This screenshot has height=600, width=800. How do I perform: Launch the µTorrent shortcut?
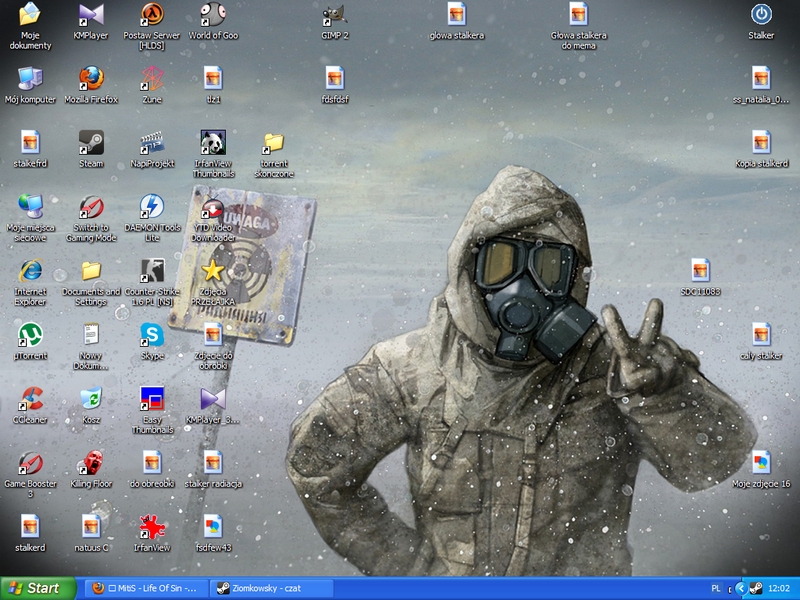pyautogui.click(x=30, y=335)
